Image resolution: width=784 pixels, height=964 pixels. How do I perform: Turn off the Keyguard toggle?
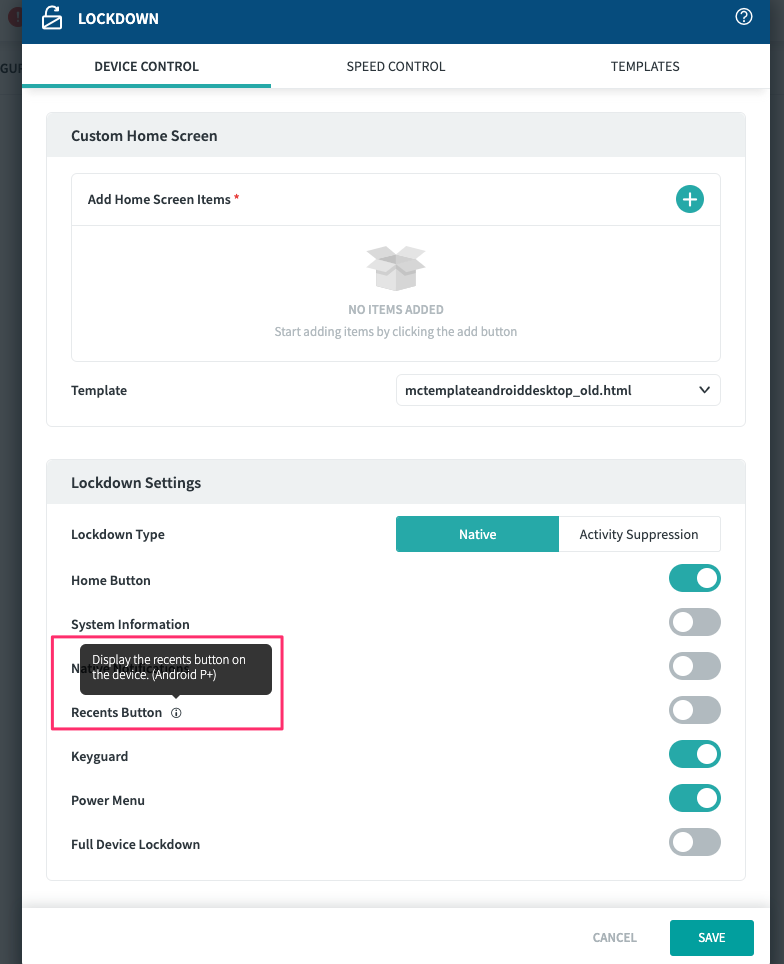[695, 755]
